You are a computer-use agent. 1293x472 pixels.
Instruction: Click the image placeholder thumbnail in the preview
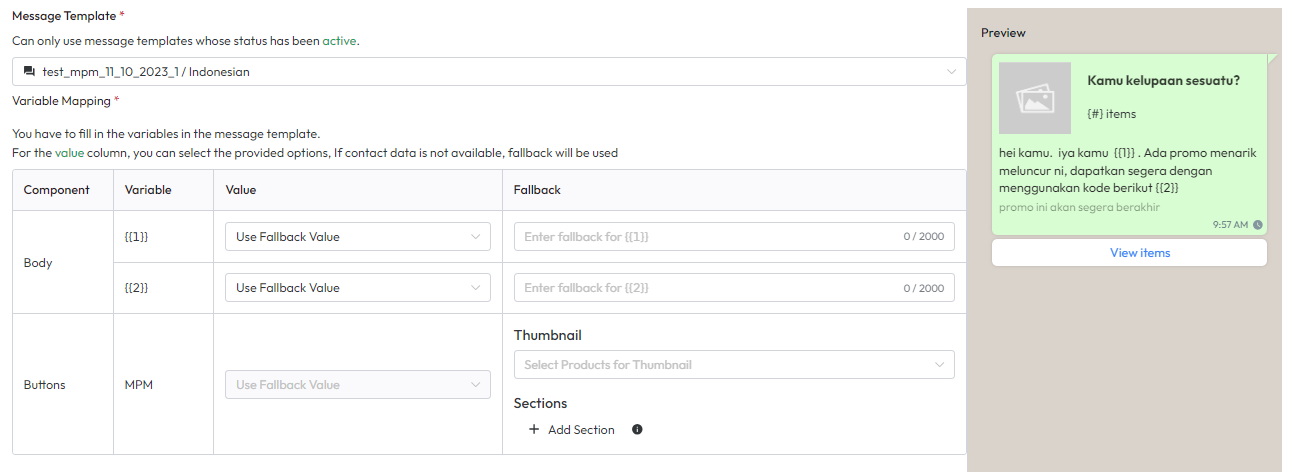pos(1035,98)
